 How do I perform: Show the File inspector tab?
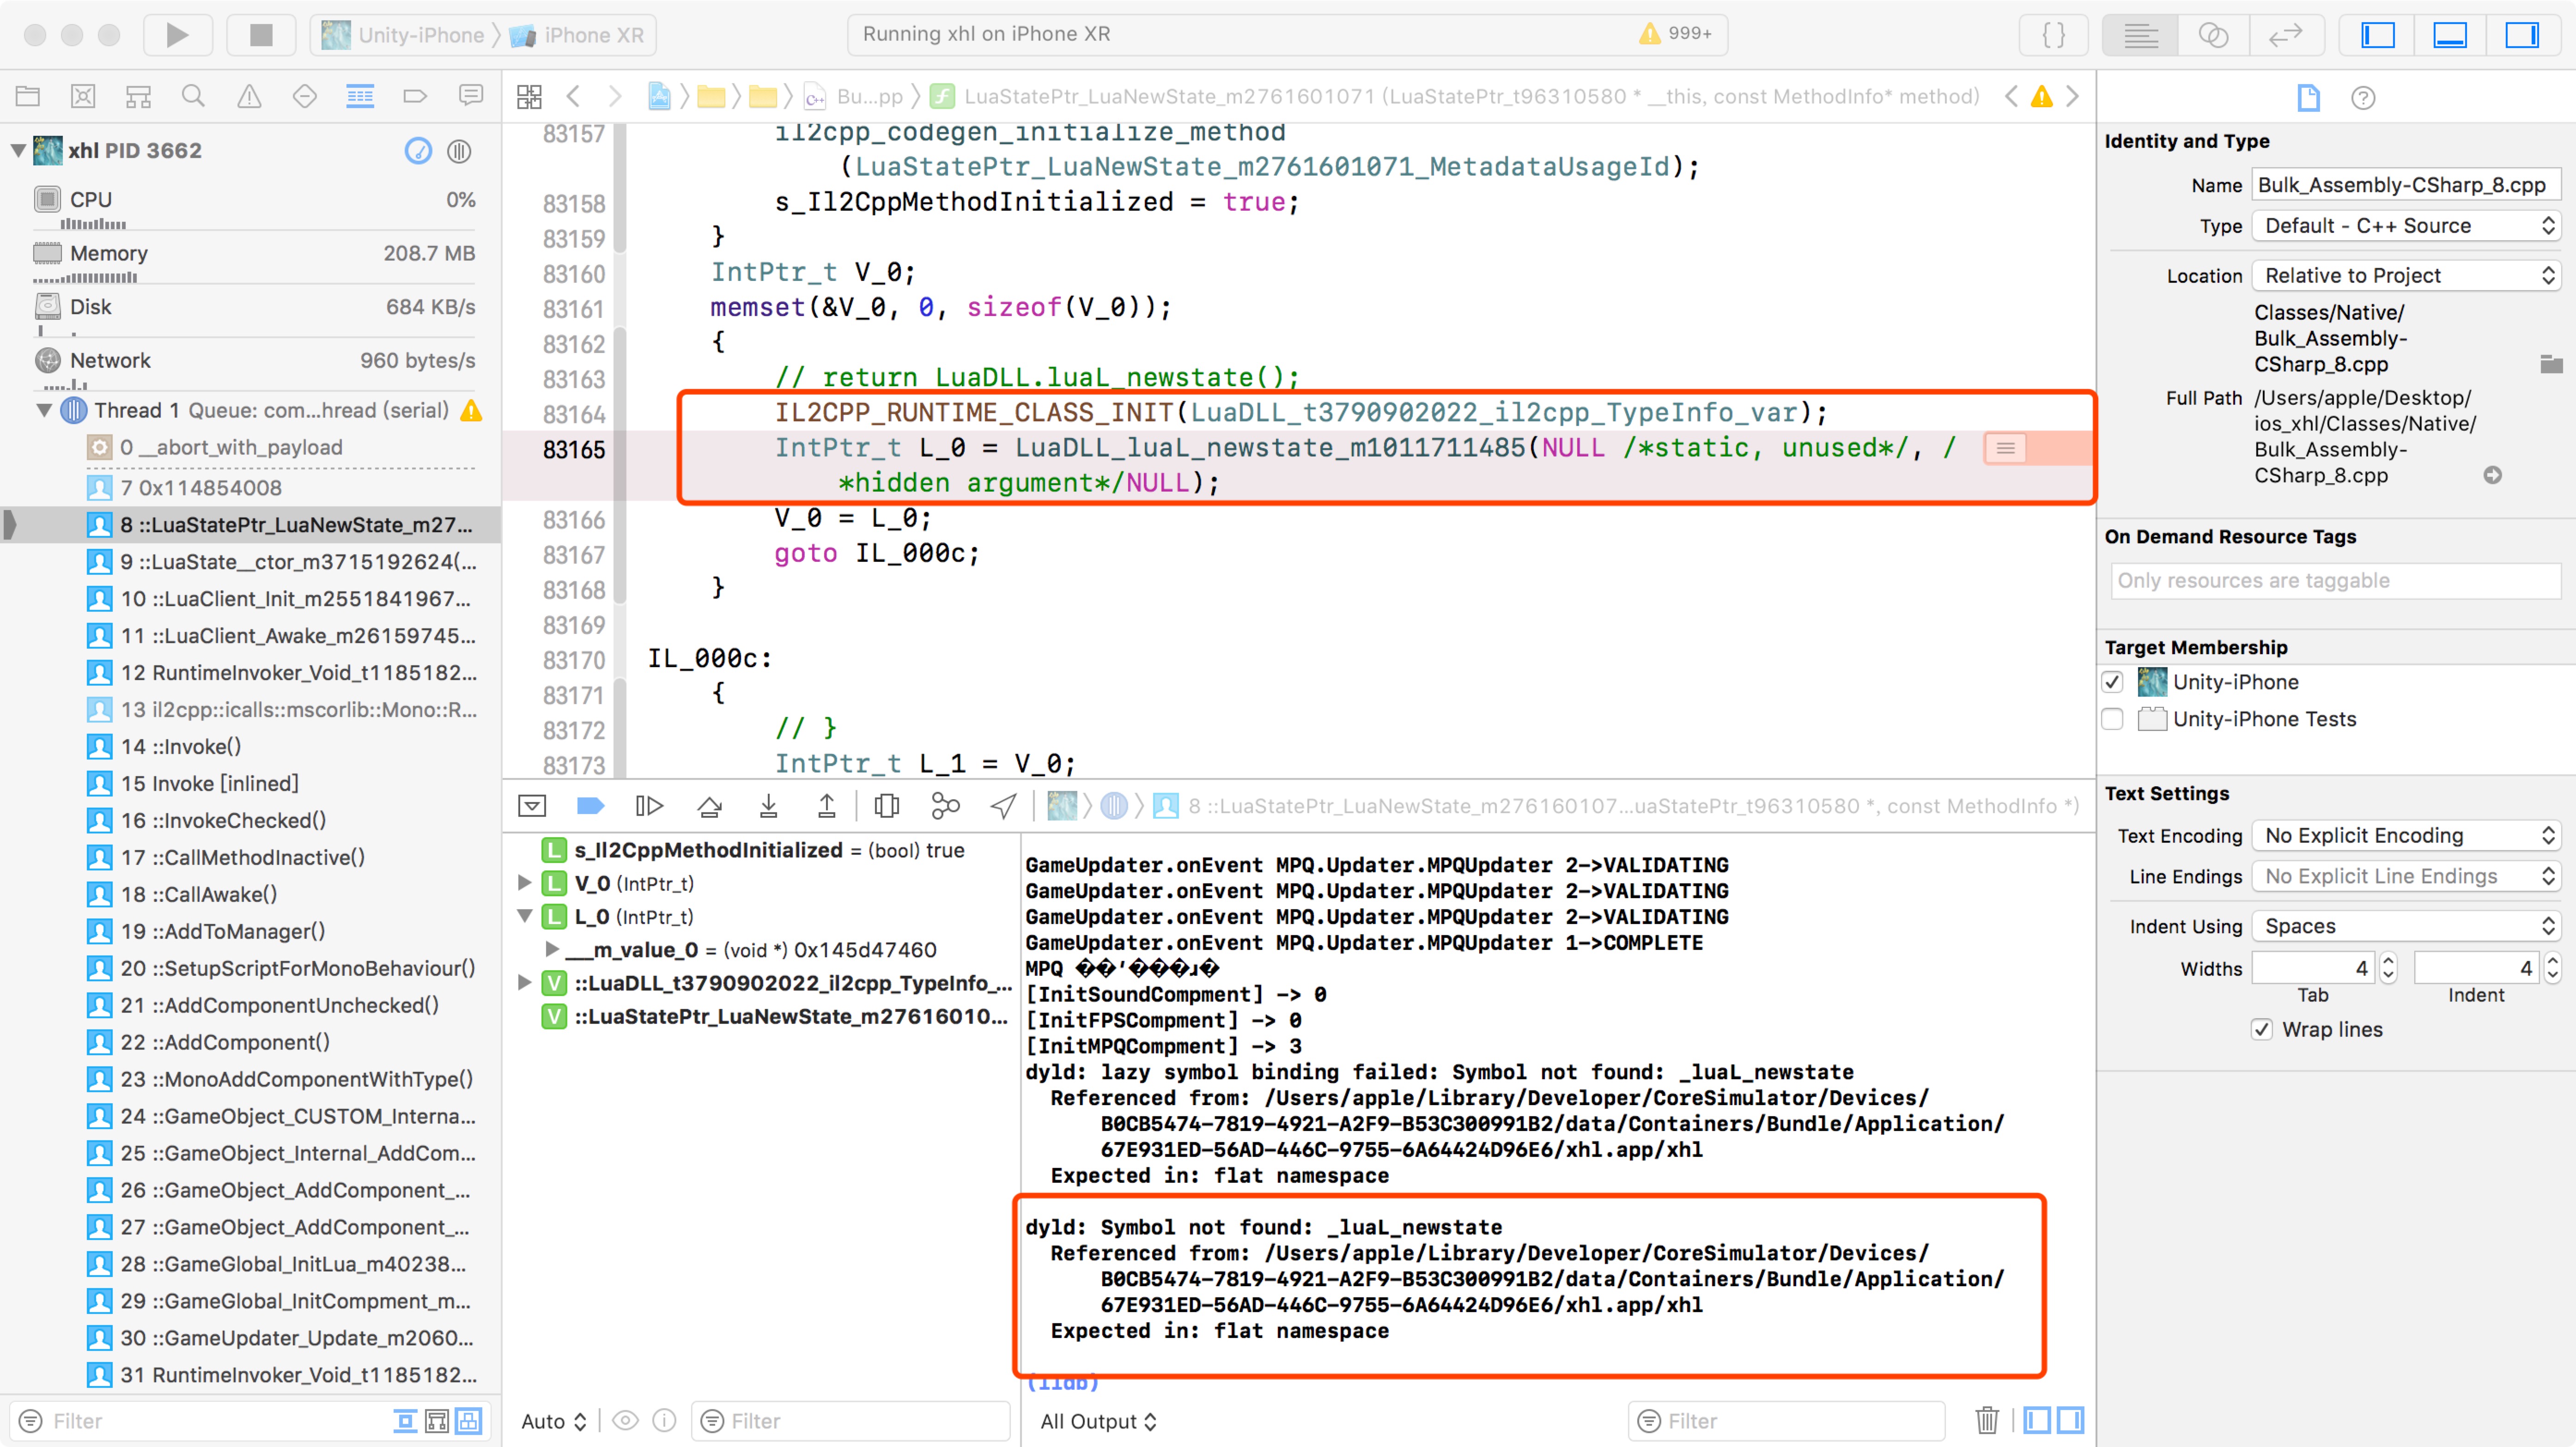2308,98
